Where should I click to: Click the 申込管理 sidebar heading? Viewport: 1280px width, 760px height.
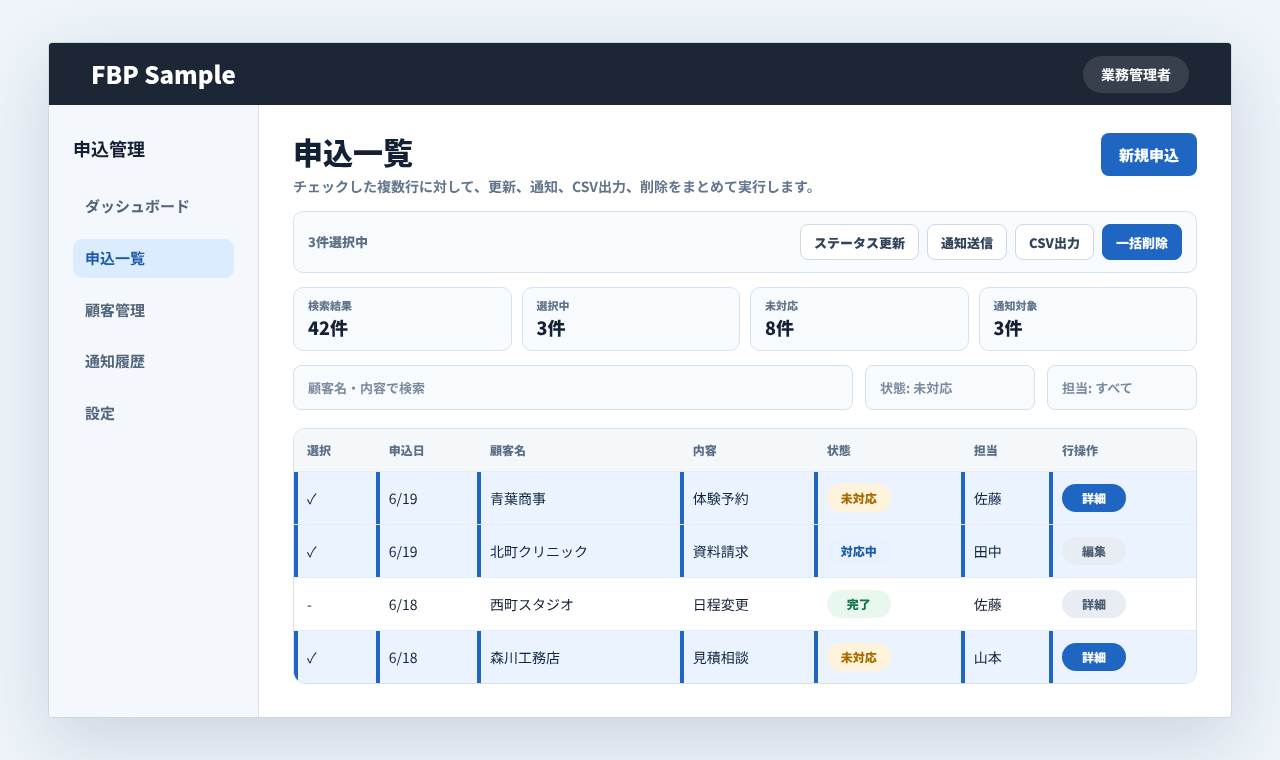coord(109,150)
